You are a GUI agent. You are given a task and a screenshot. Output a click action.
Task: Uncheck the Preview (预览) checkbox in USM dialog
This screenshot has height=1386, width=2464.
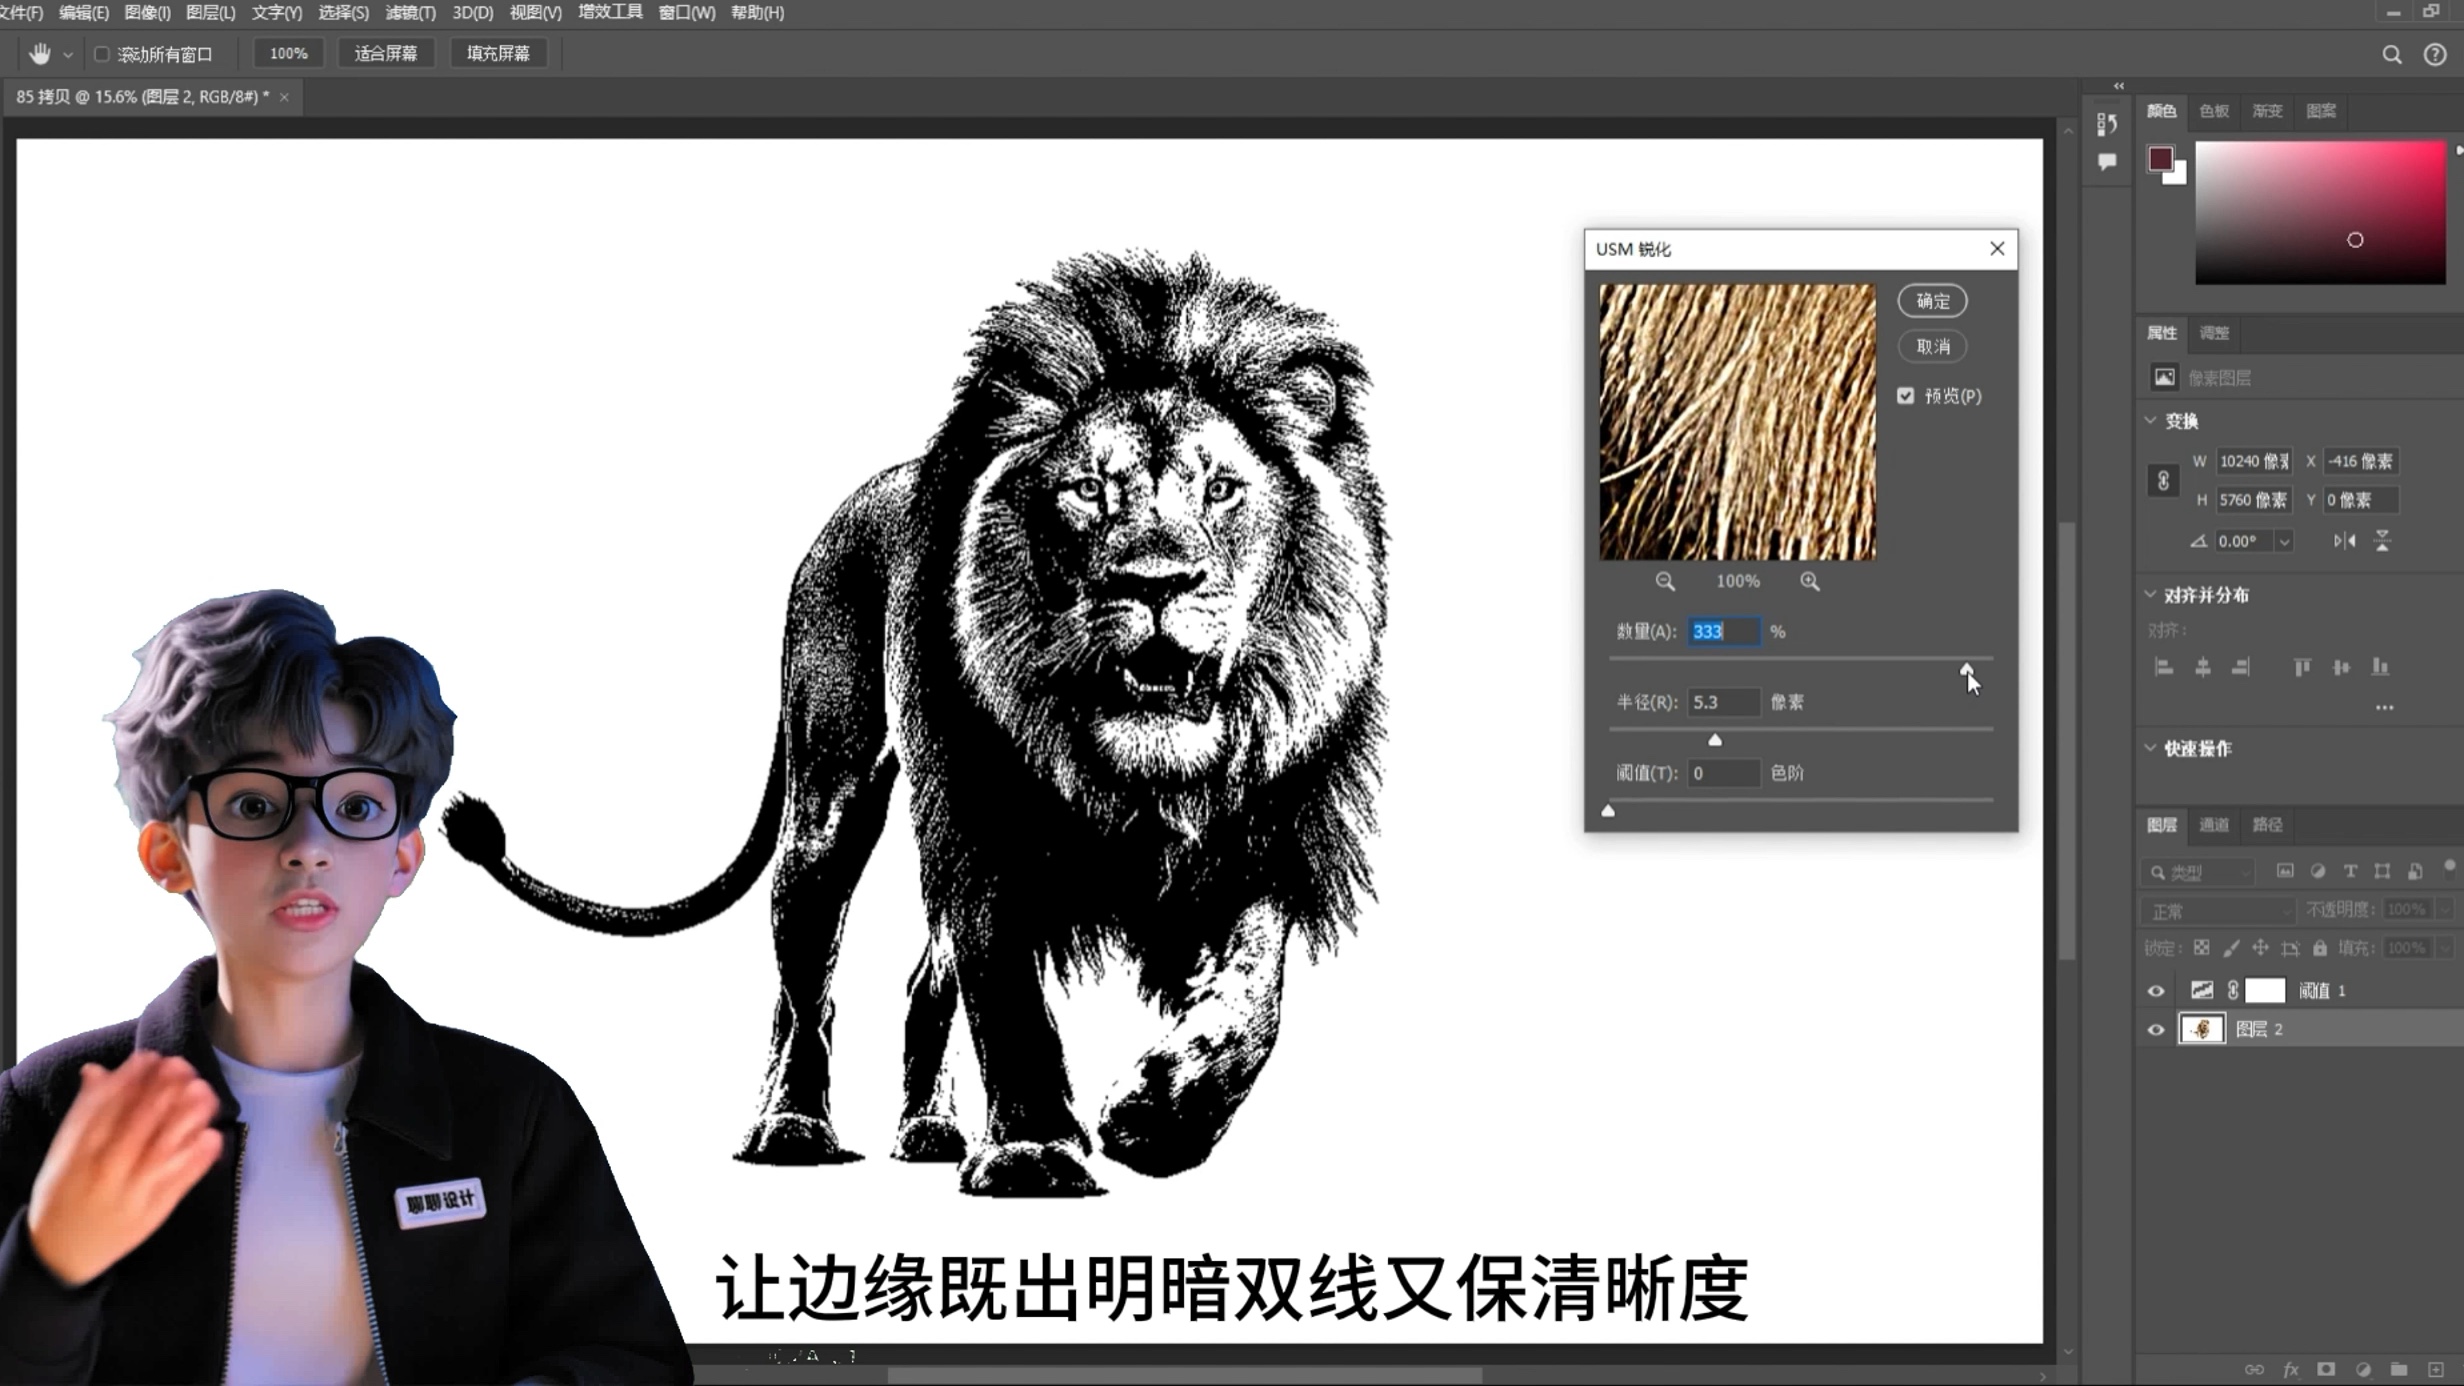(x=1906, y=396)
